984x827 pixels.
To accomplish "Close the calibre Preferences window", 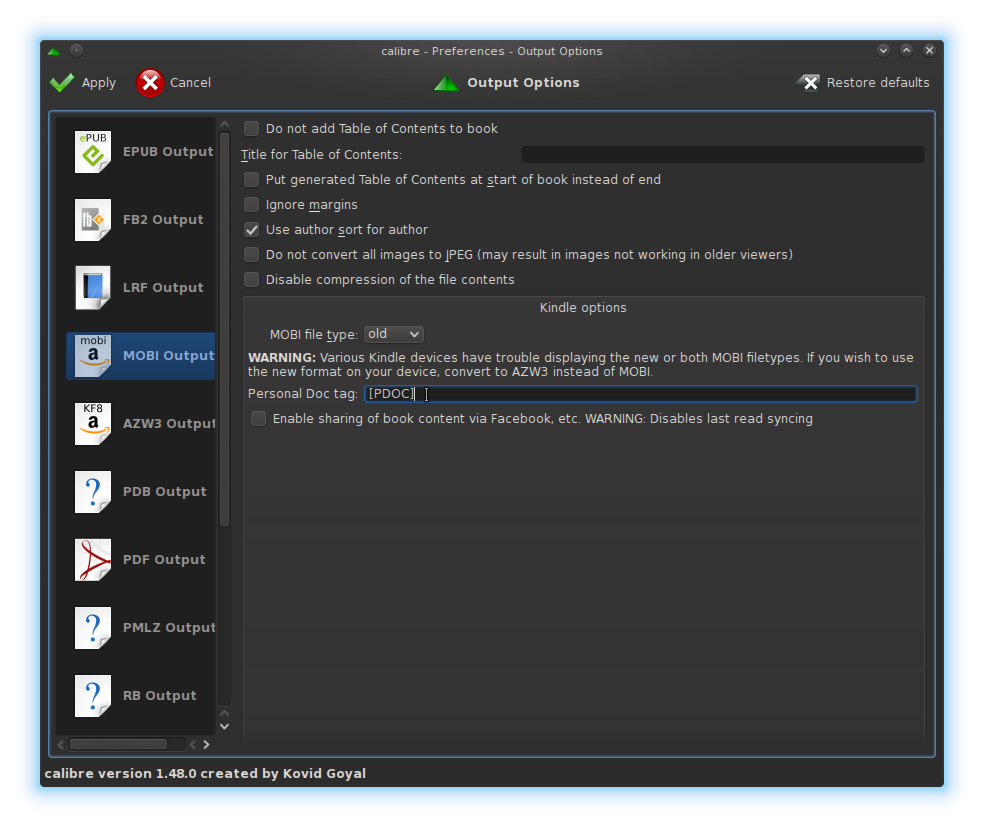I will pyautogui.click(x=929, y=51).
